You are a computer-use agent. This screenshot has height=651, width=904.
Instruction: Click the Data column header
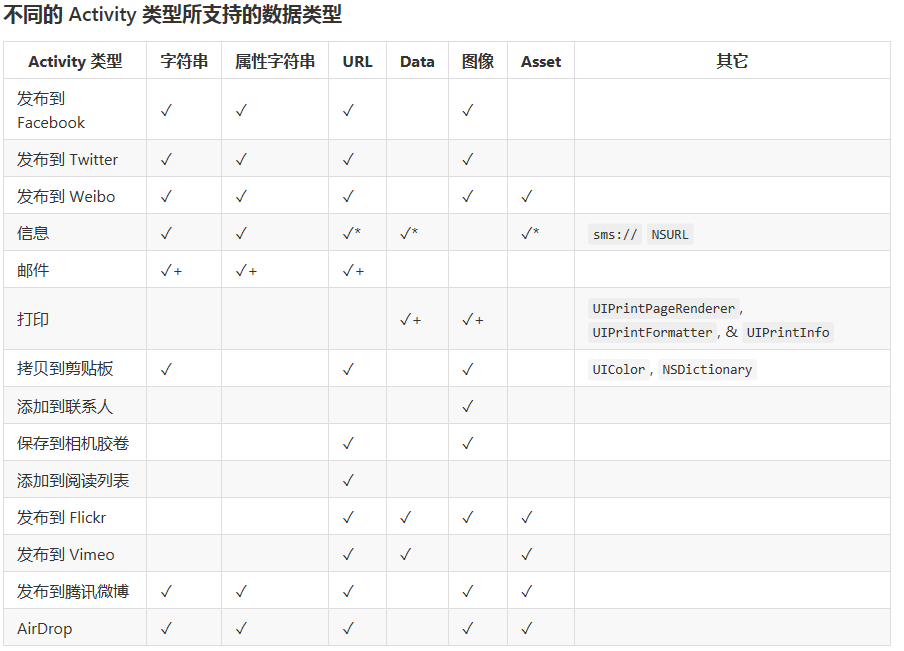click(x=417, y=62)
